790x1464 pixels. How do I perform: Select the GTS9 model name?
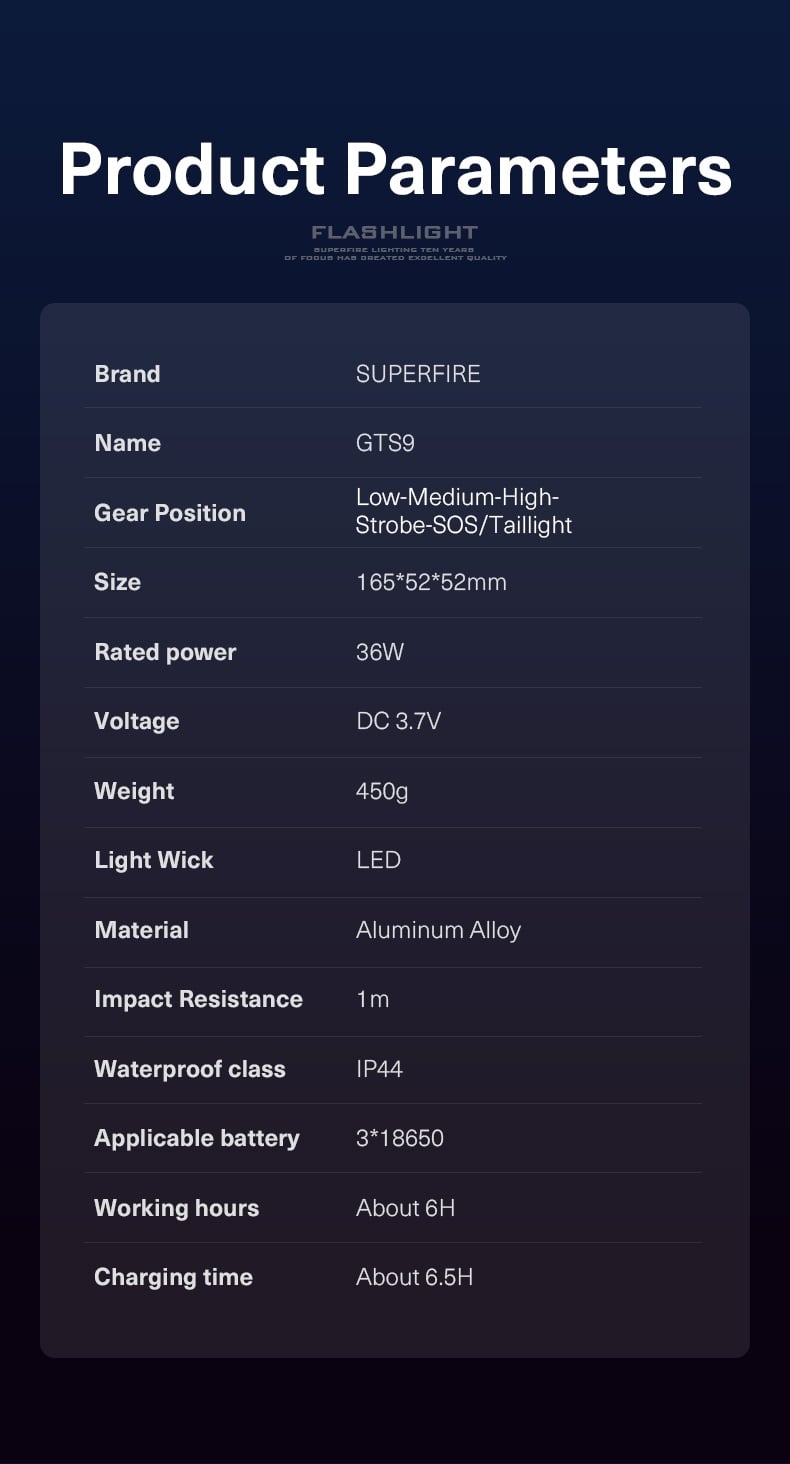[385, 443]
